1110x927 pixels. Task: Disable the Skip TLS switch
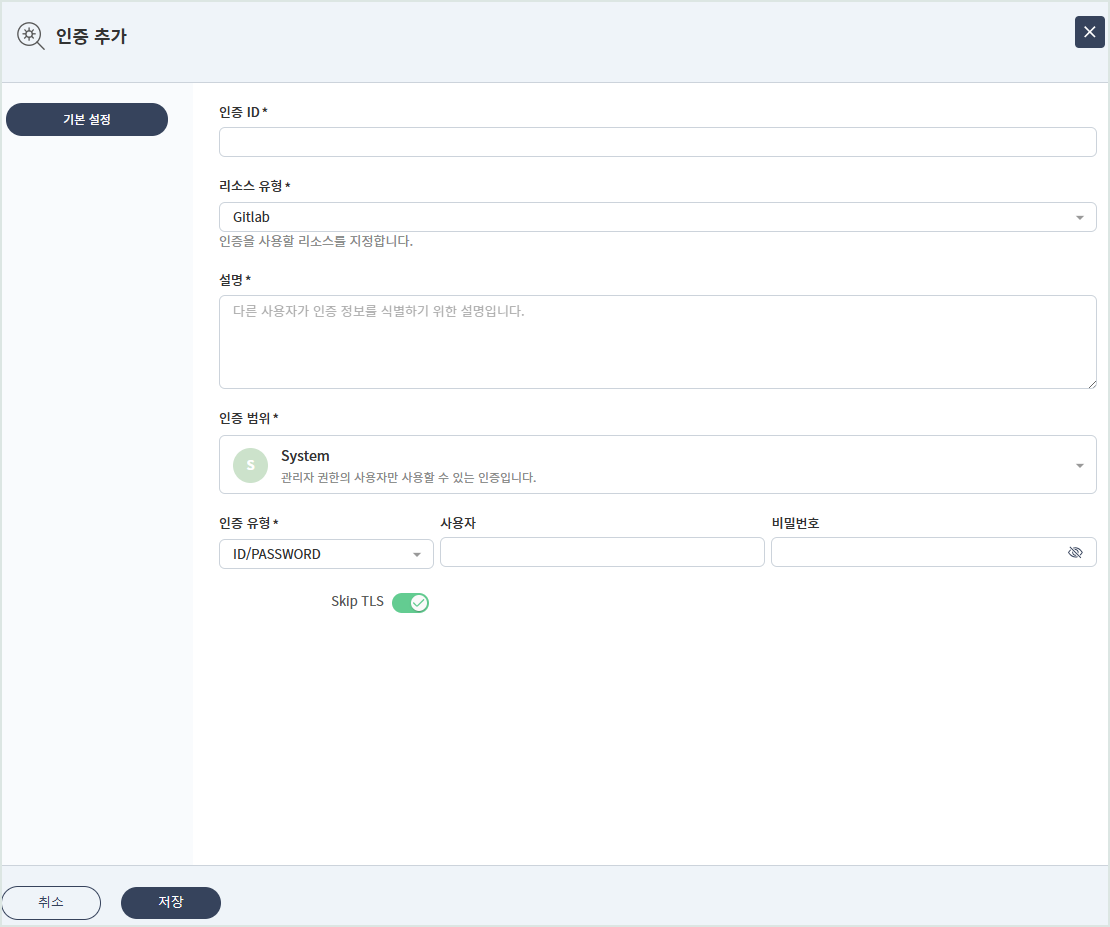[x=411, y=603]
